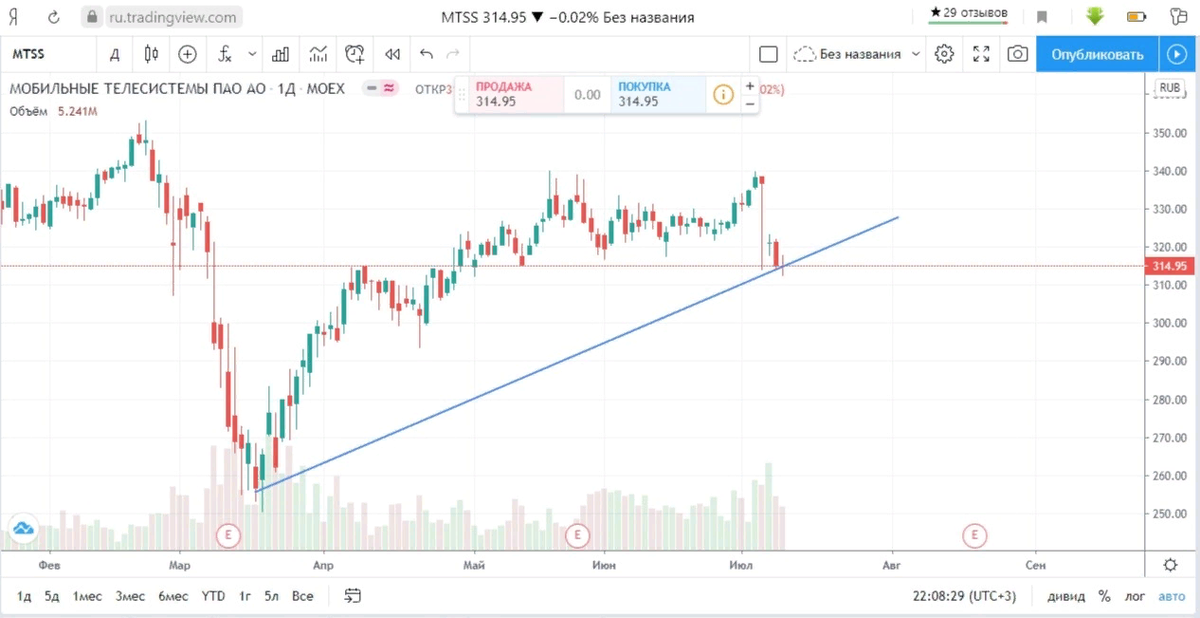The image size is (1200, 618).
Task: Select the blue trend line
Action: pyautogui.click(x=577, y=354)
